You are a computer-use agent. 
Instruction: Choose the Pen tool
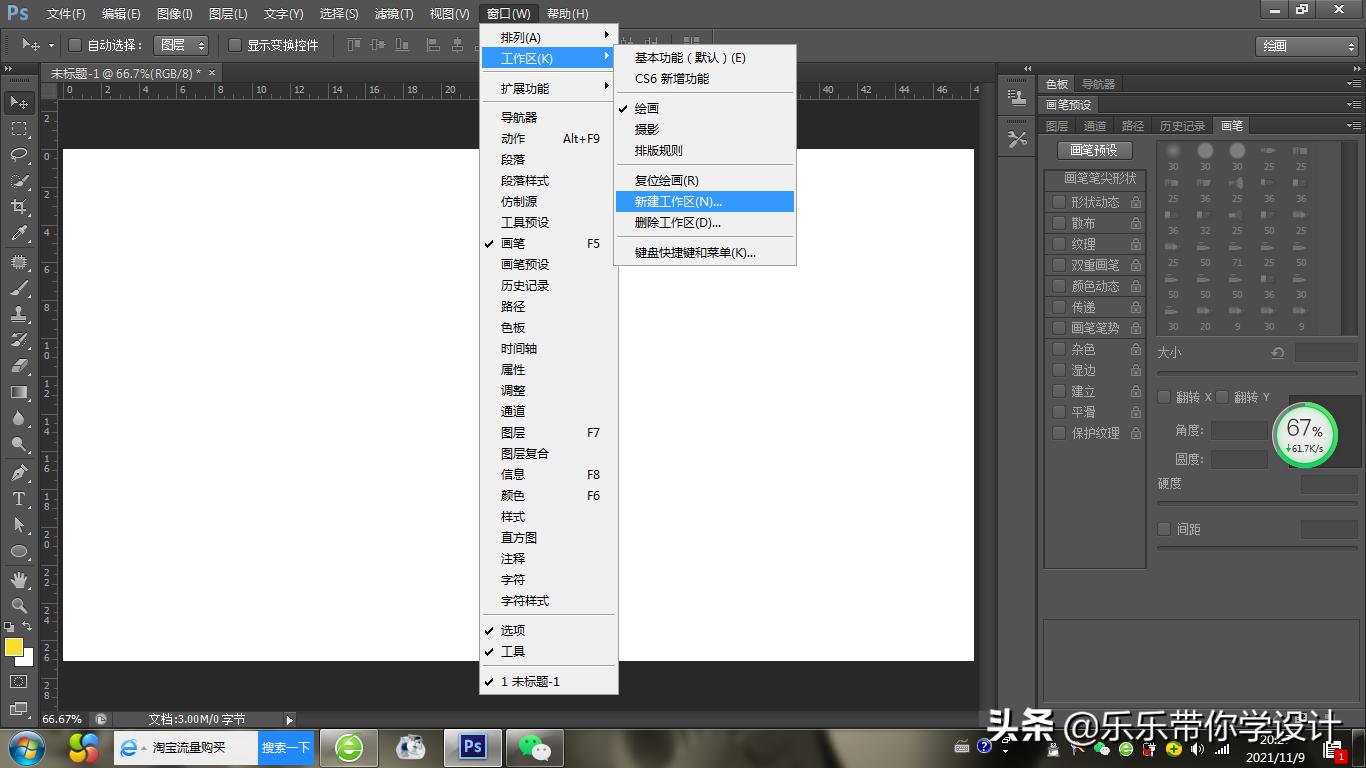pyautogui.click(x=19, y=473)
